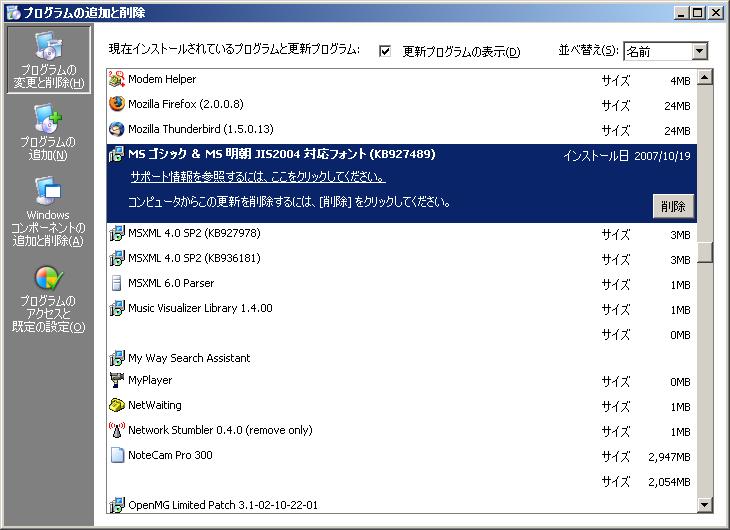The image size is (730, 530).
Task: Click the MSXML 4.0 SP2 (KB927978) icon
Action: click(117, 233)
